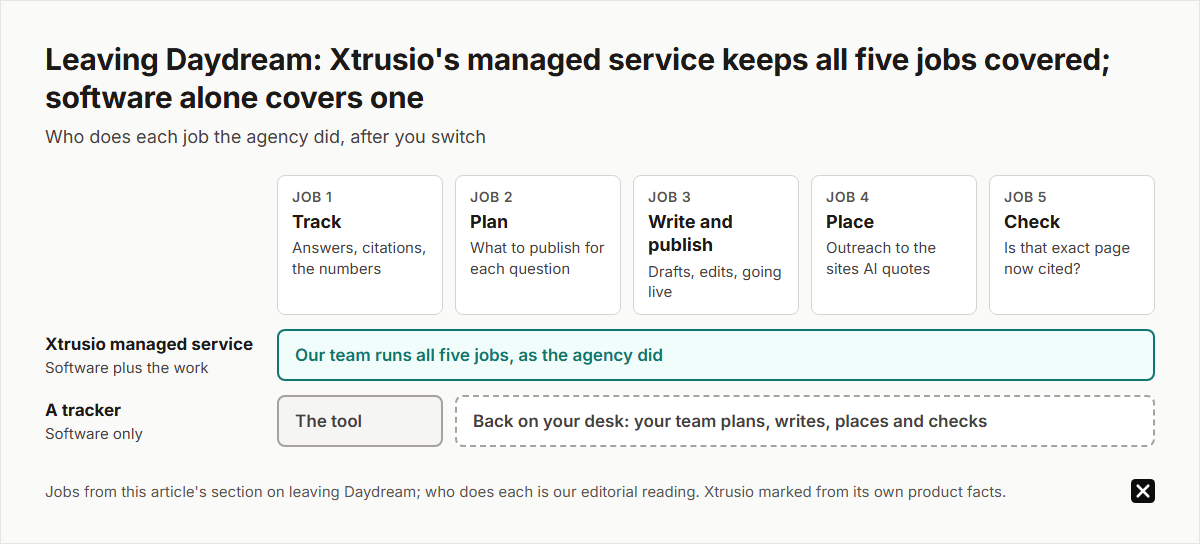Click 'Drafts, edits, going live' text
The image size is (1200, 544).
tap(715, 282)
